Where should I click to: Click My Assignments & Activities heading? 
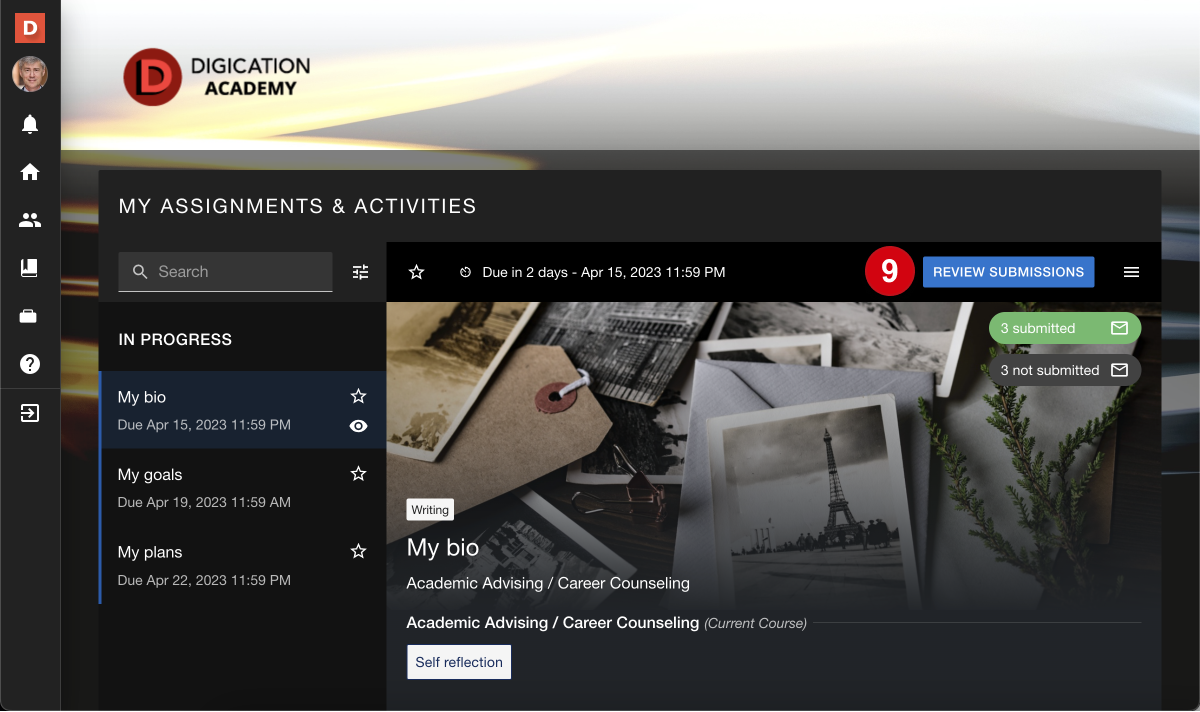click(298, 207)
